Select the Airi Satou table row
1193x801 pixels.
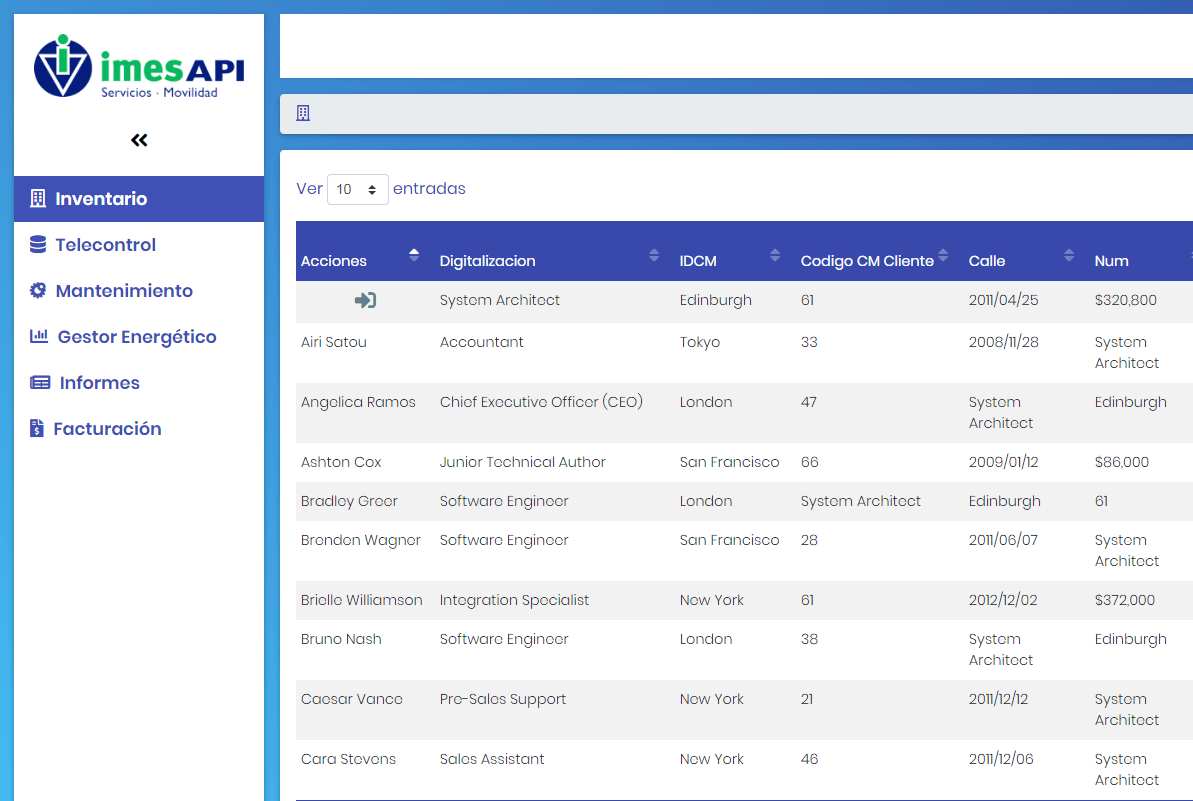[334, 342]
